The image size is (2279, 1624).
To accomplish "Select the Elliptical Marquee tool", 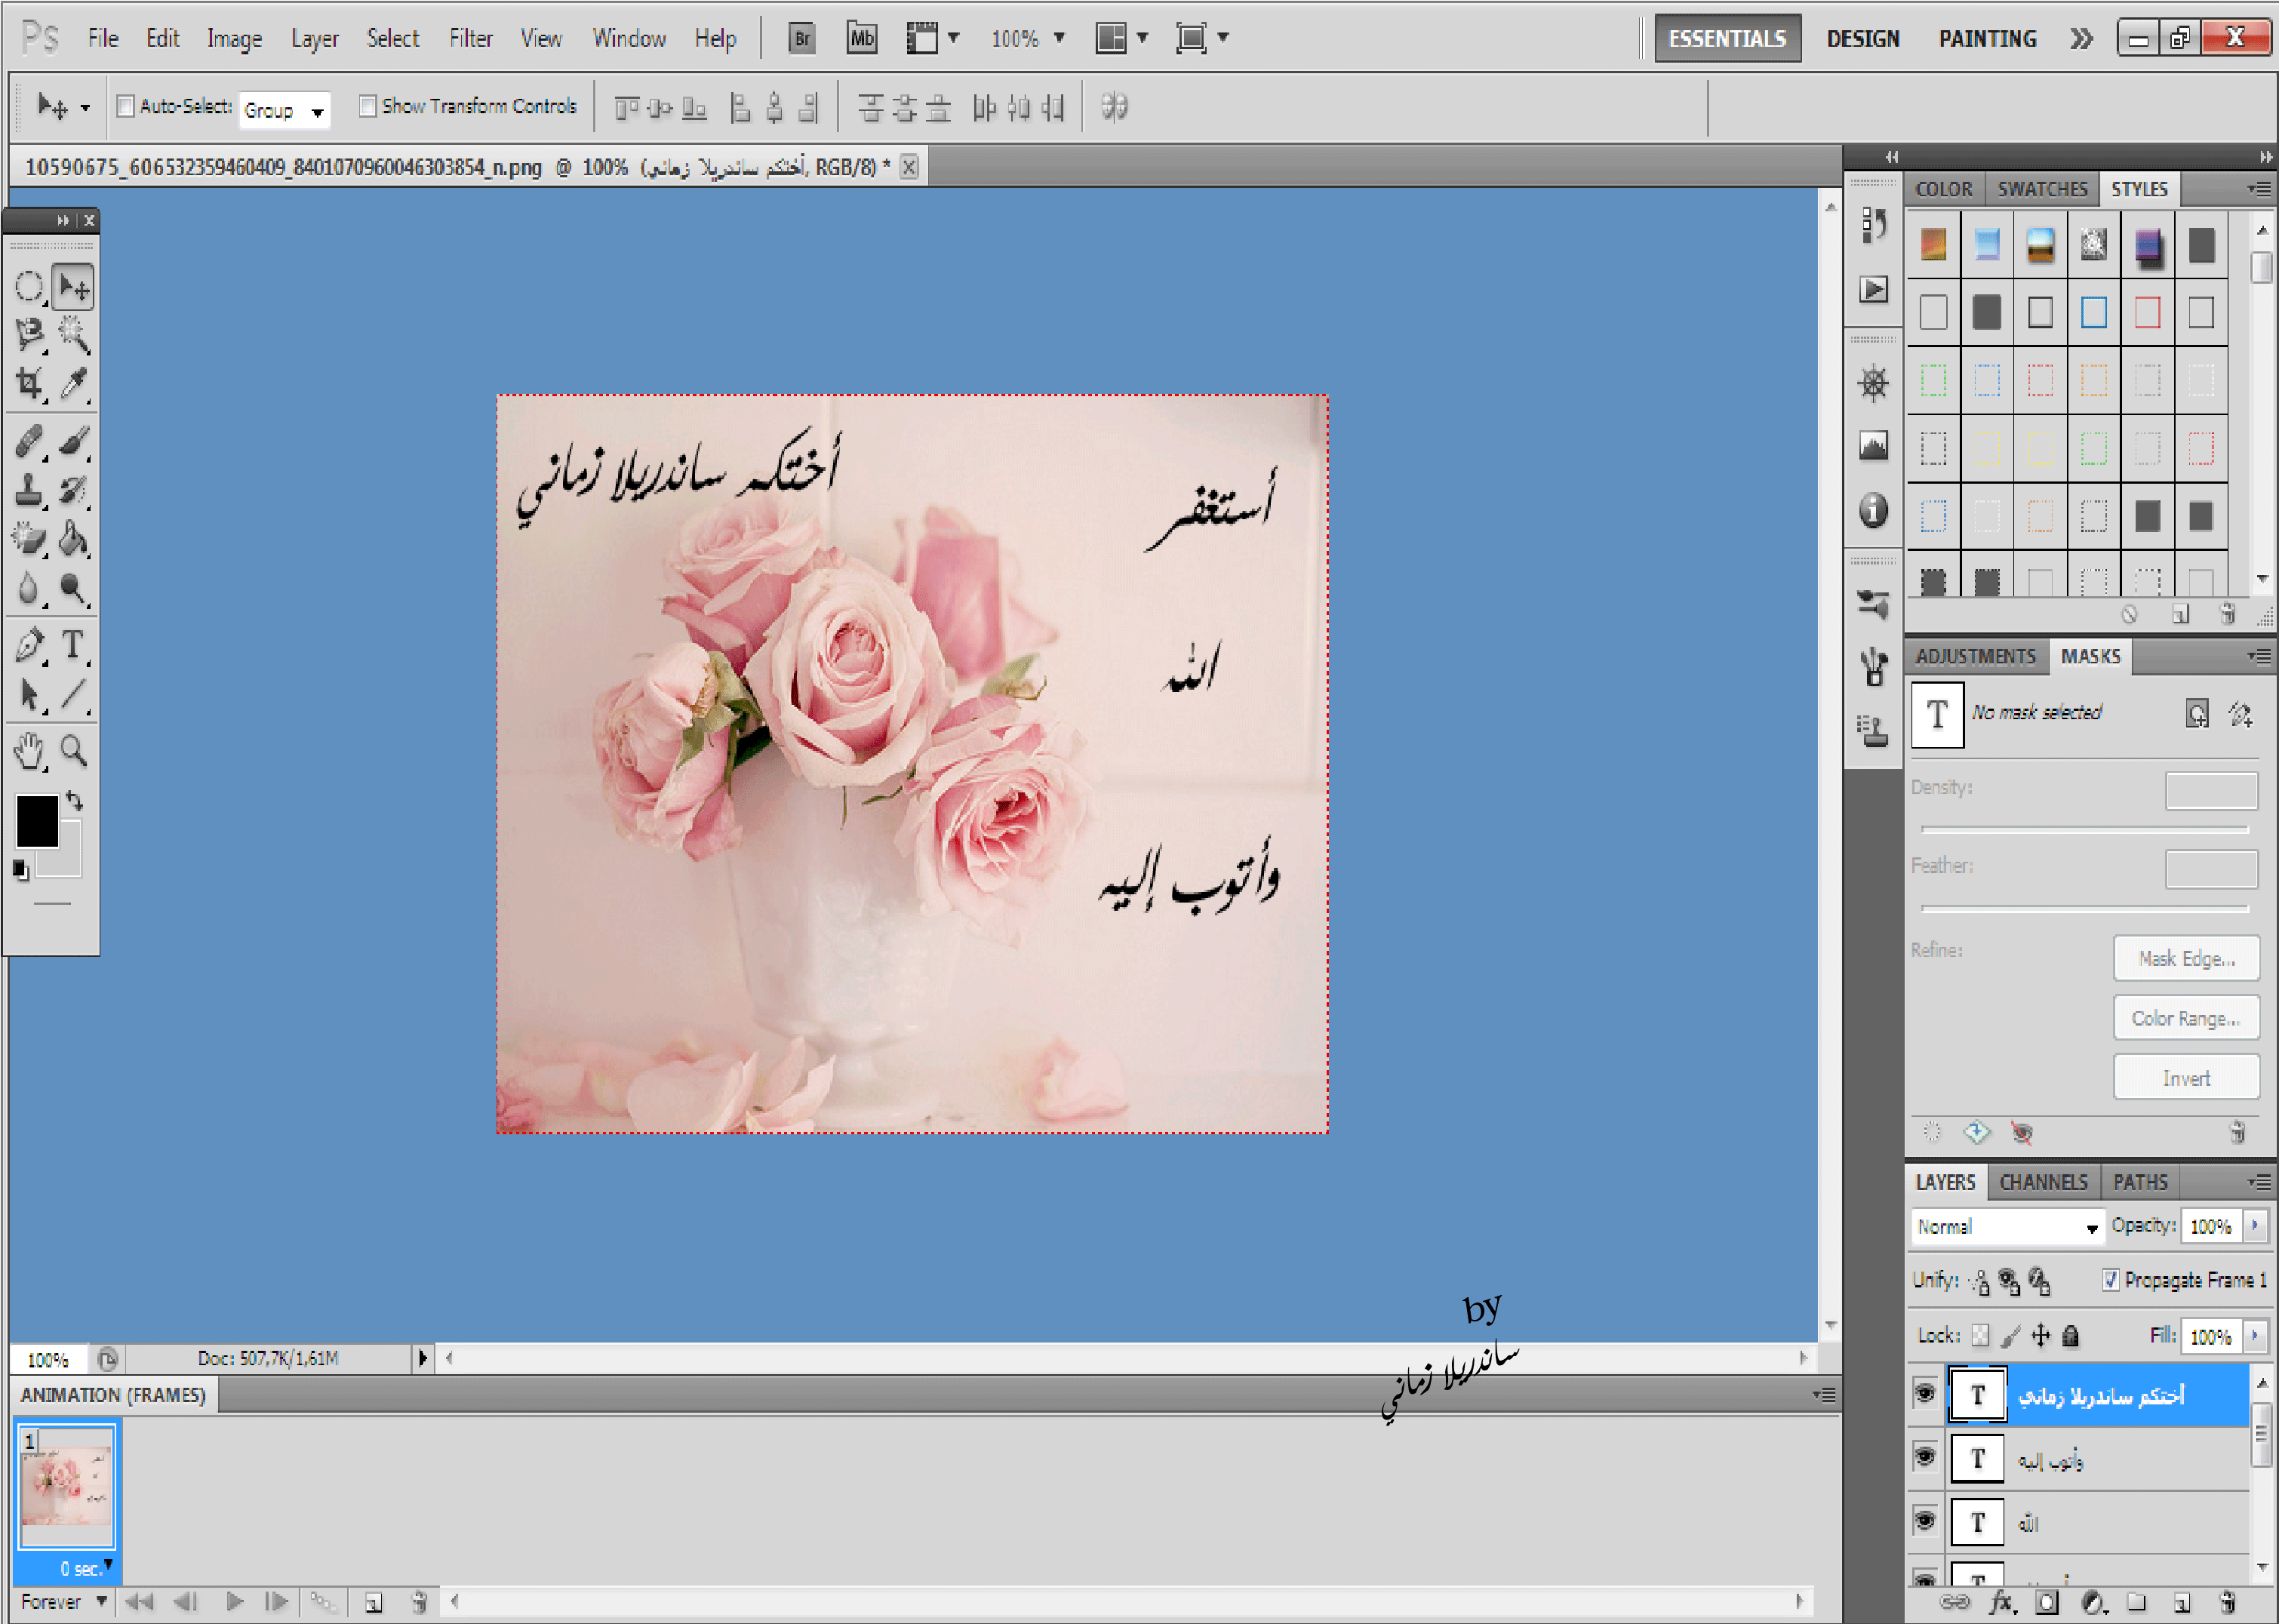I will click(29, 288).
